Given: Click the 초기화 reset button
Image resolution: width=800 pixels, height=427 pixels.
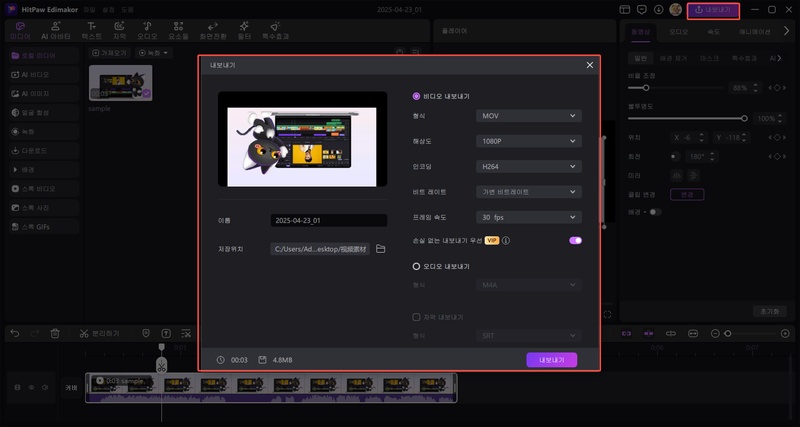Looking at the screenshot, I should click(x=769, y=311).
